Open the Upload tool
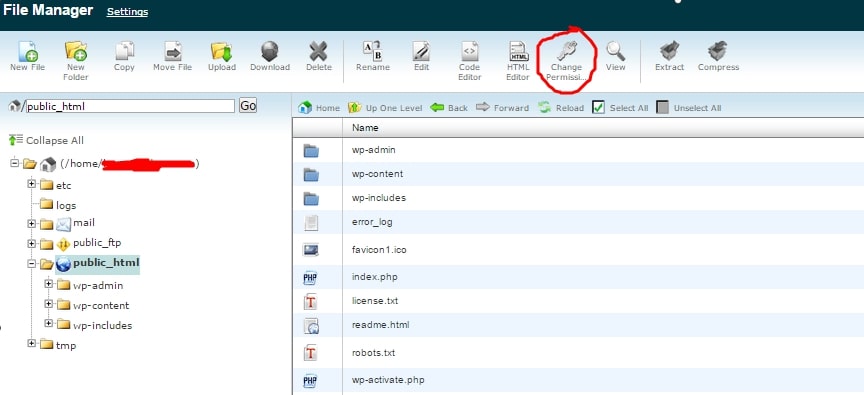 tap(222, 56)
